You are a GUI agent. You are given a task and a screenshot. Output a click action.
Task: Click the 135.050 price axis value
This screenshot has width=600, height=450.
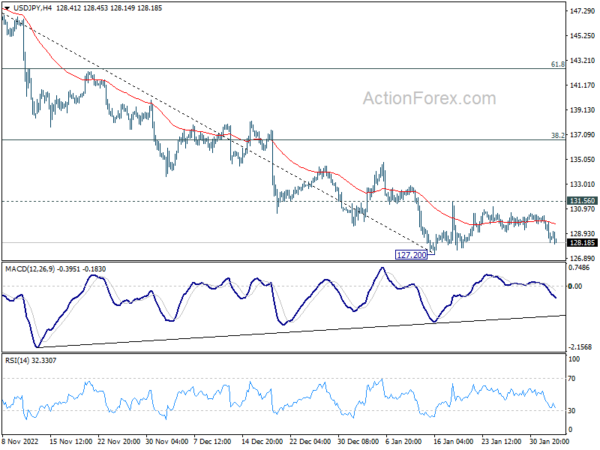coord(582,159)
